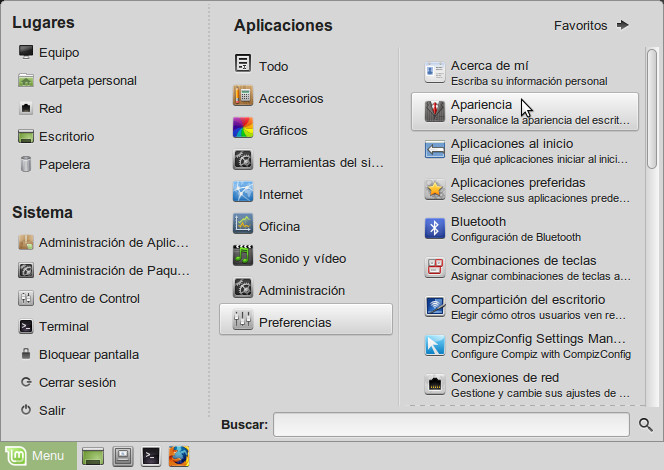The height and width of the screenshot is (470, 664).
Task: Click the Firefox icon in the taskbar
Action: 179,456
